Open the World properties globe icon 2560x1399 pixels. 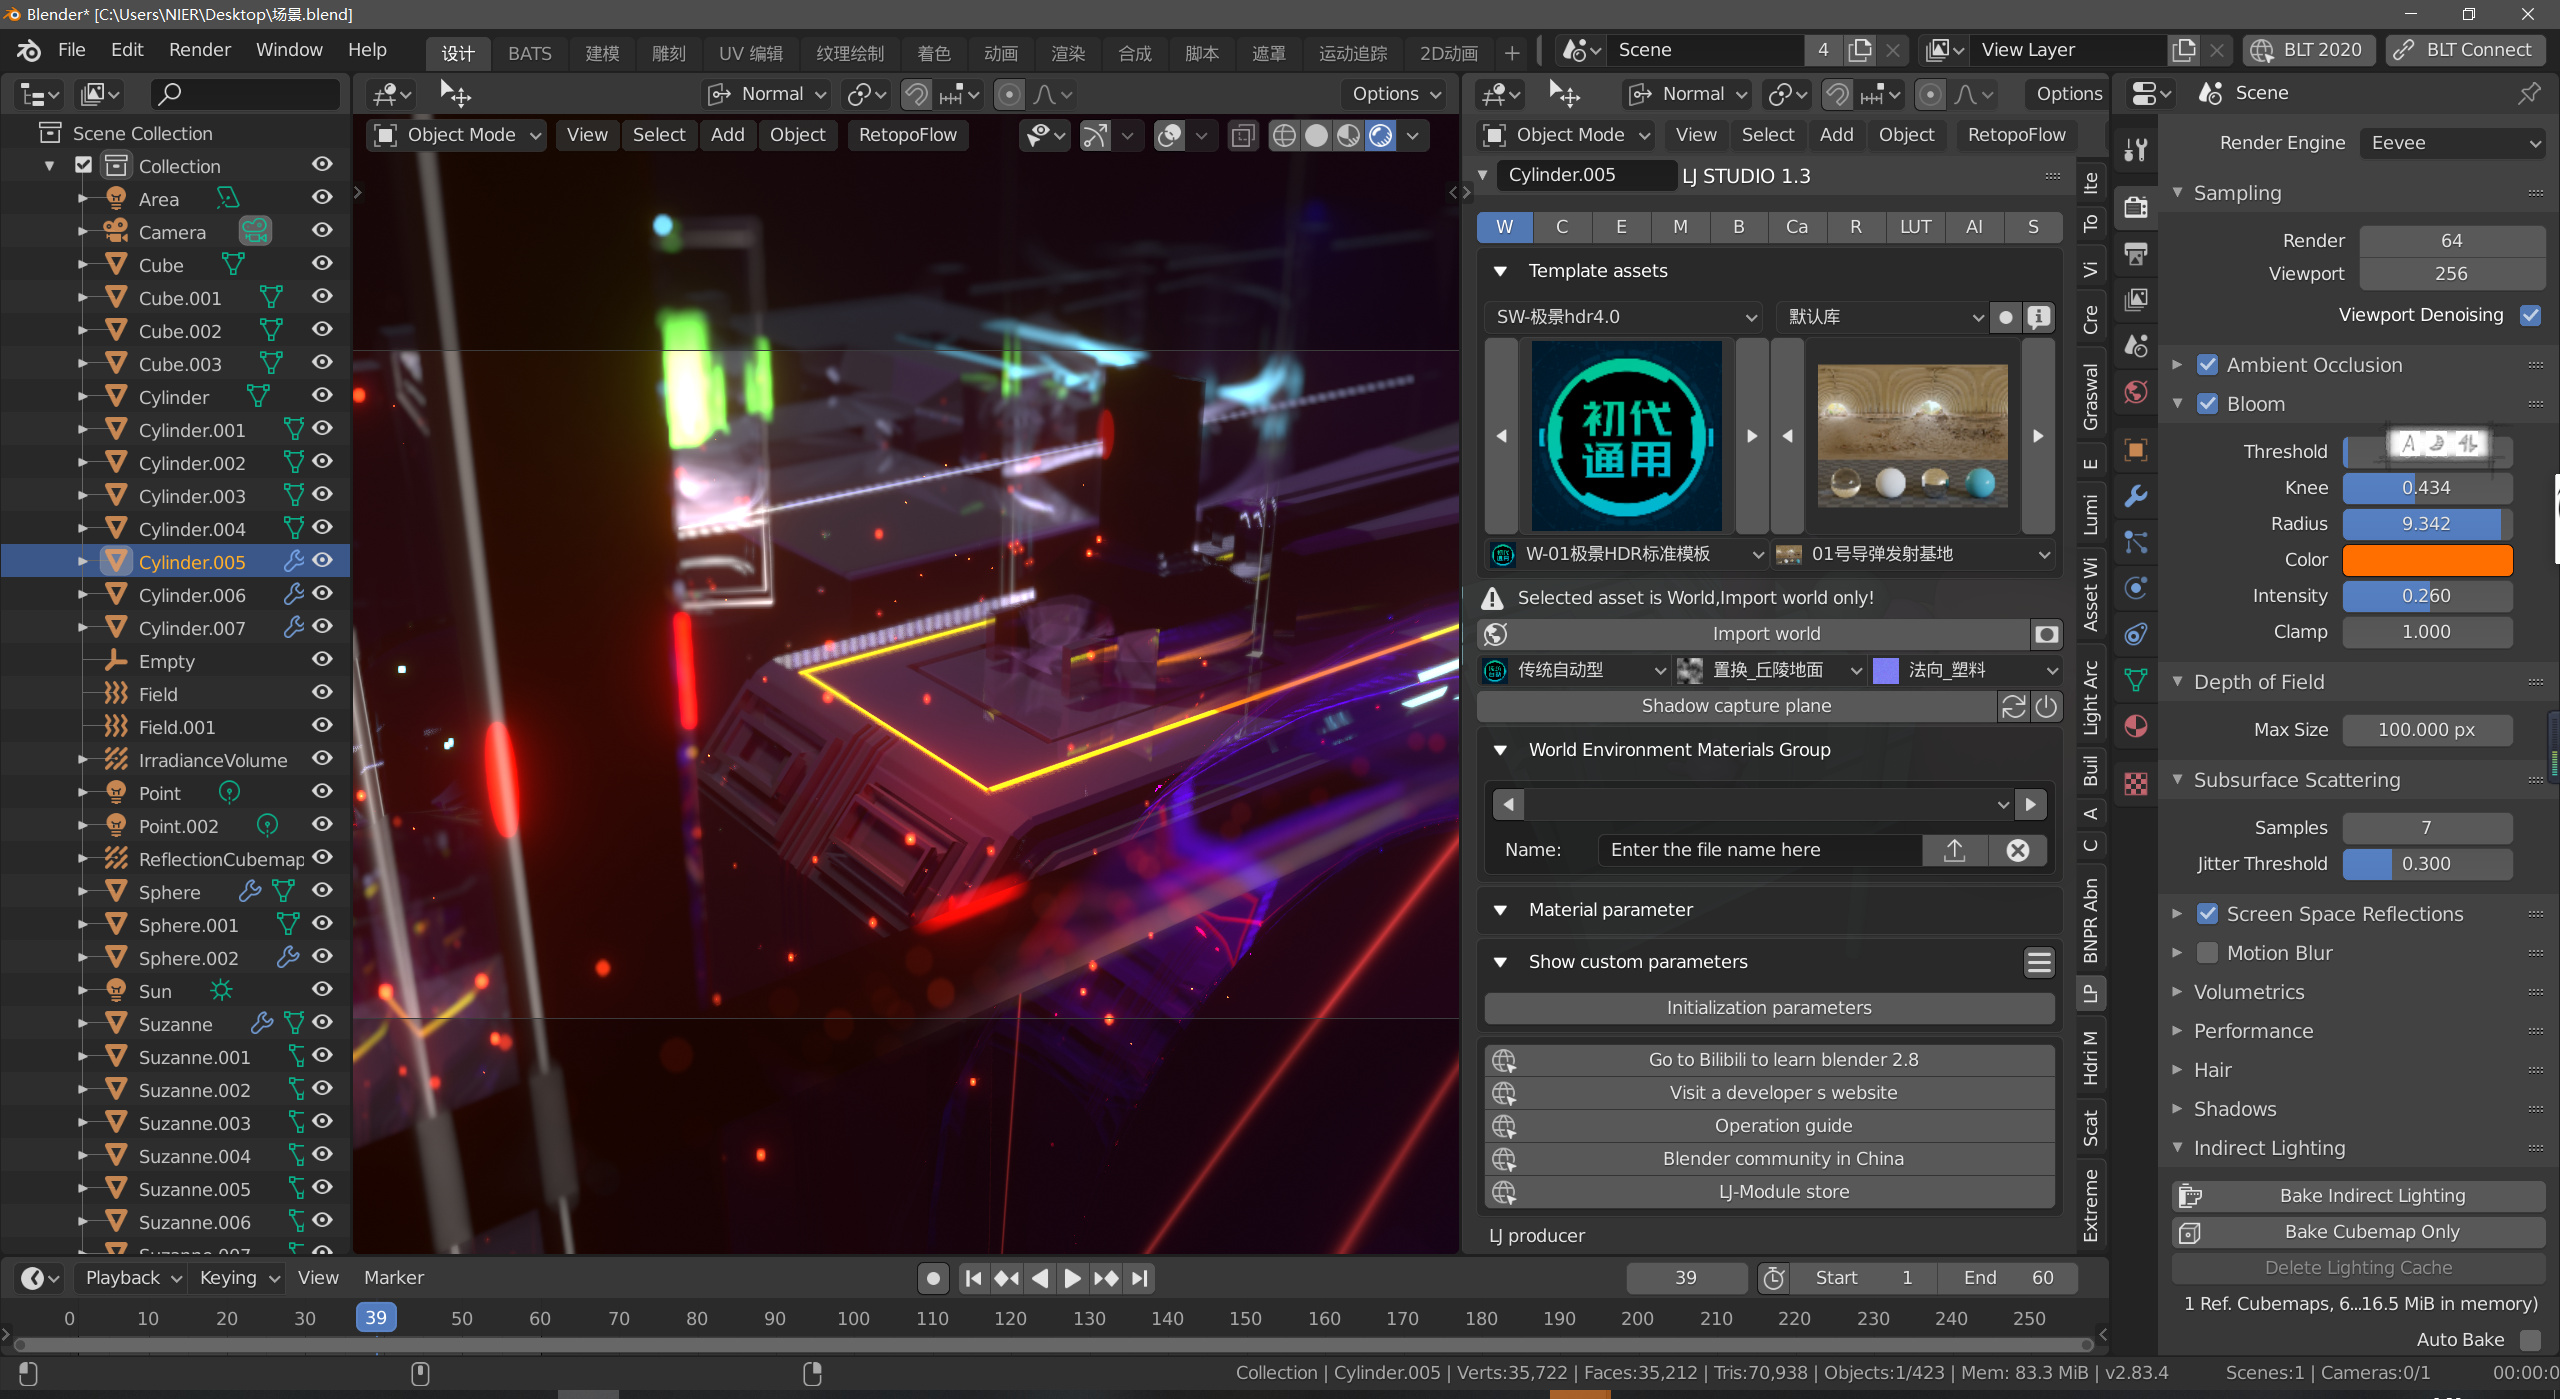click(x=2136, y=392)
